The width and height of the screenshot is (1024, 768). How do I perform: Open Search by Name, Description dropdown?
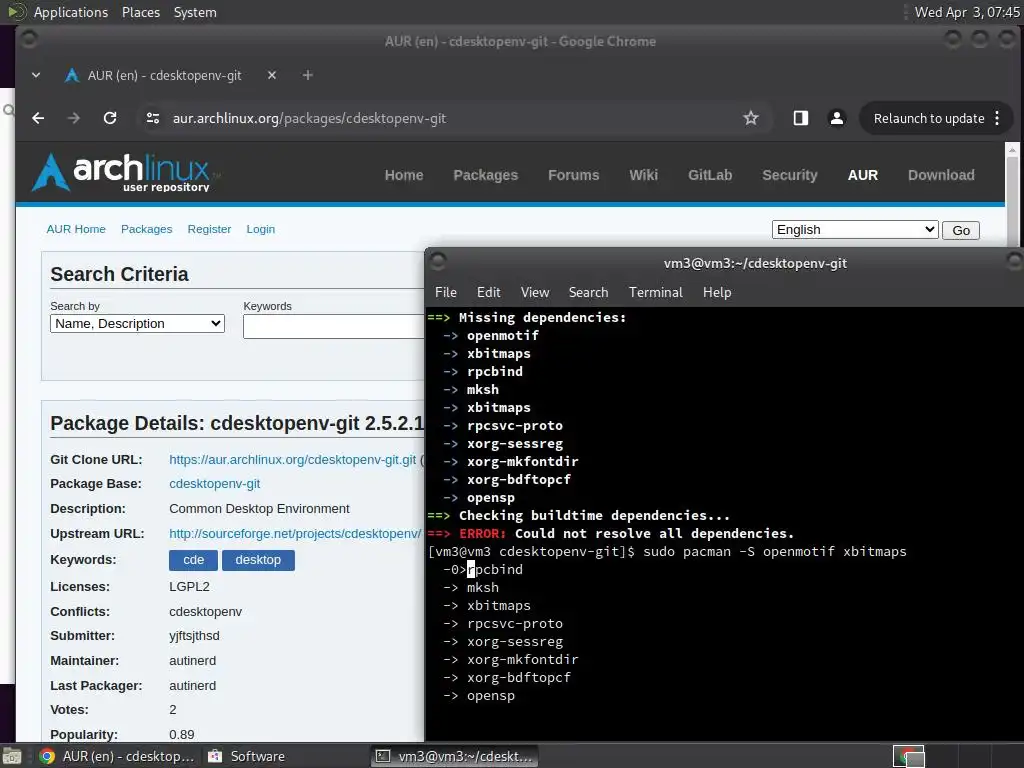[137, 324]
